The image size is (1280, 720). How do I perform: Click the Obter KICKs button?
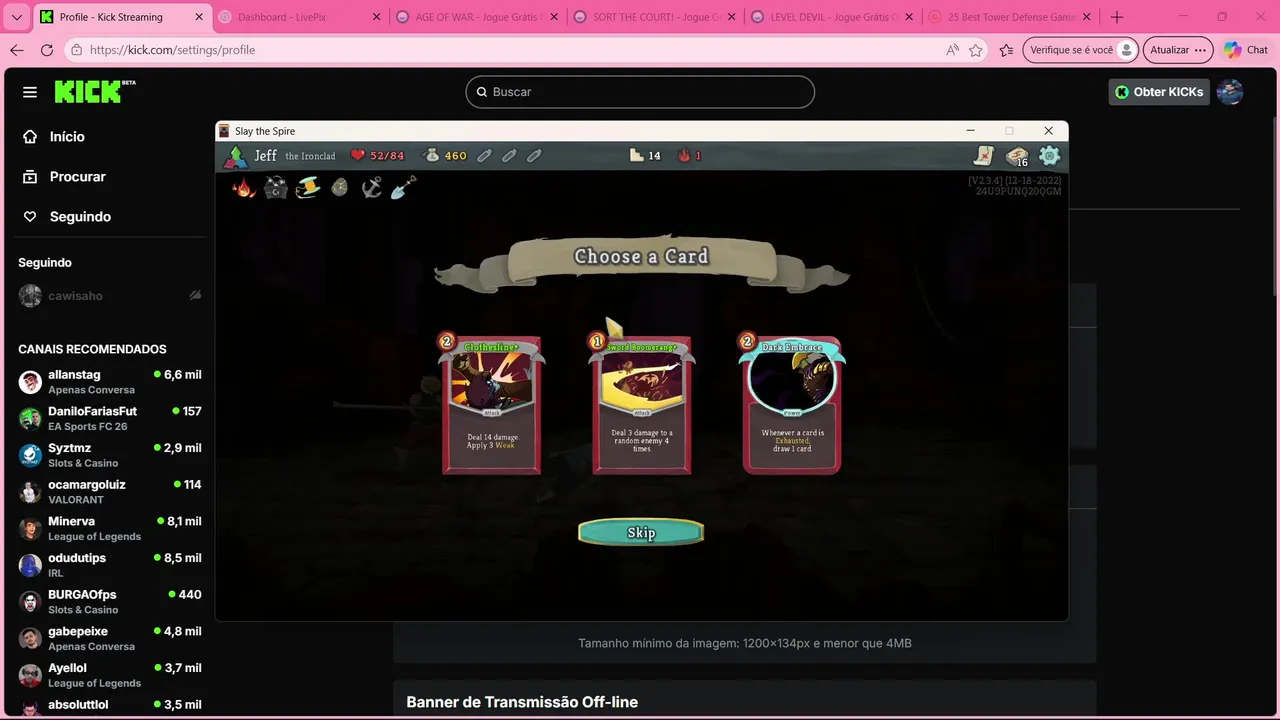click(x=1158, y=92)
